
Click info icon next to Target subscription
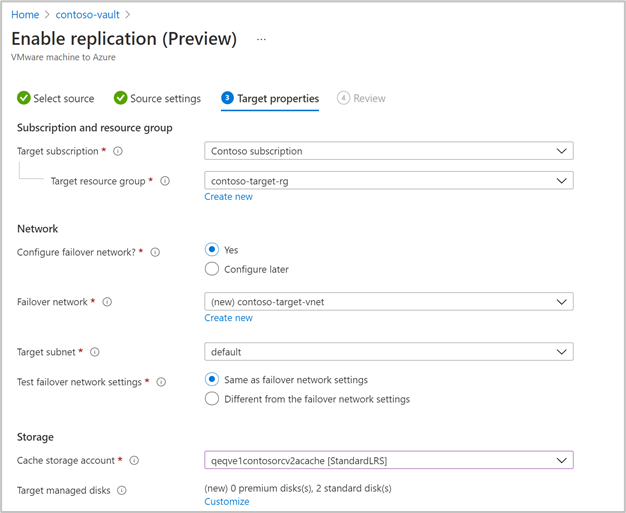coord(118,151)
